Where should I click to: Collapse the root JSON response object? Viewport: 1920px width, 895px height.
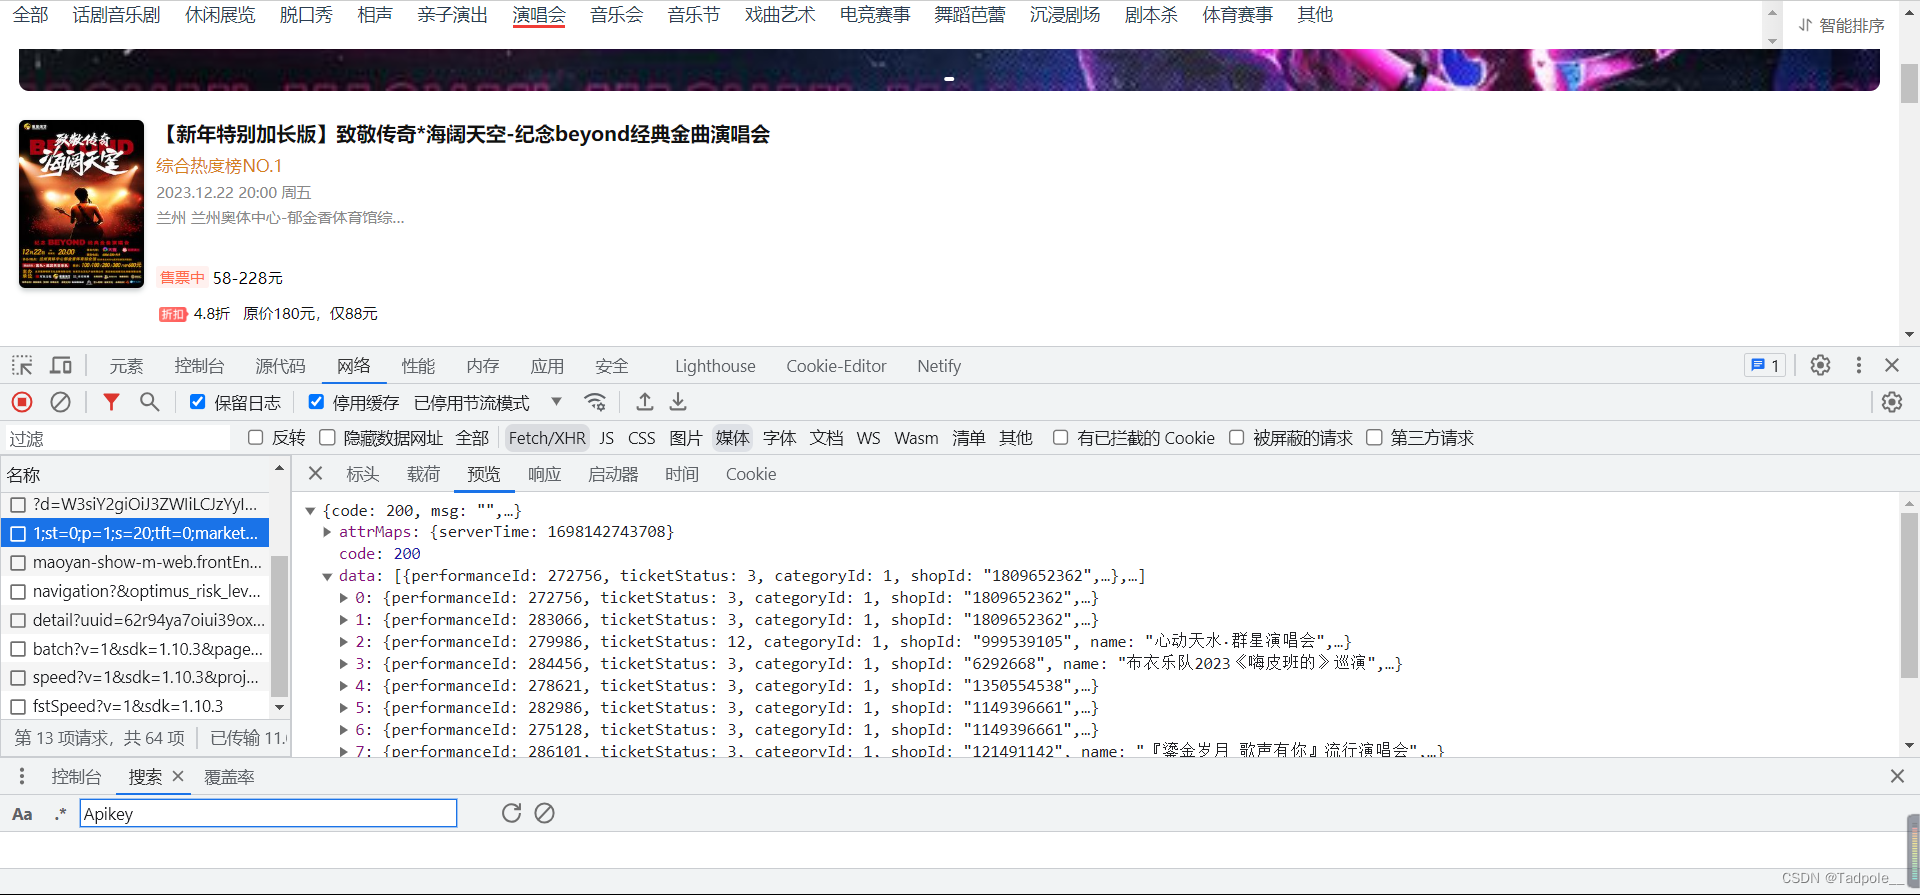click(310, 511)
